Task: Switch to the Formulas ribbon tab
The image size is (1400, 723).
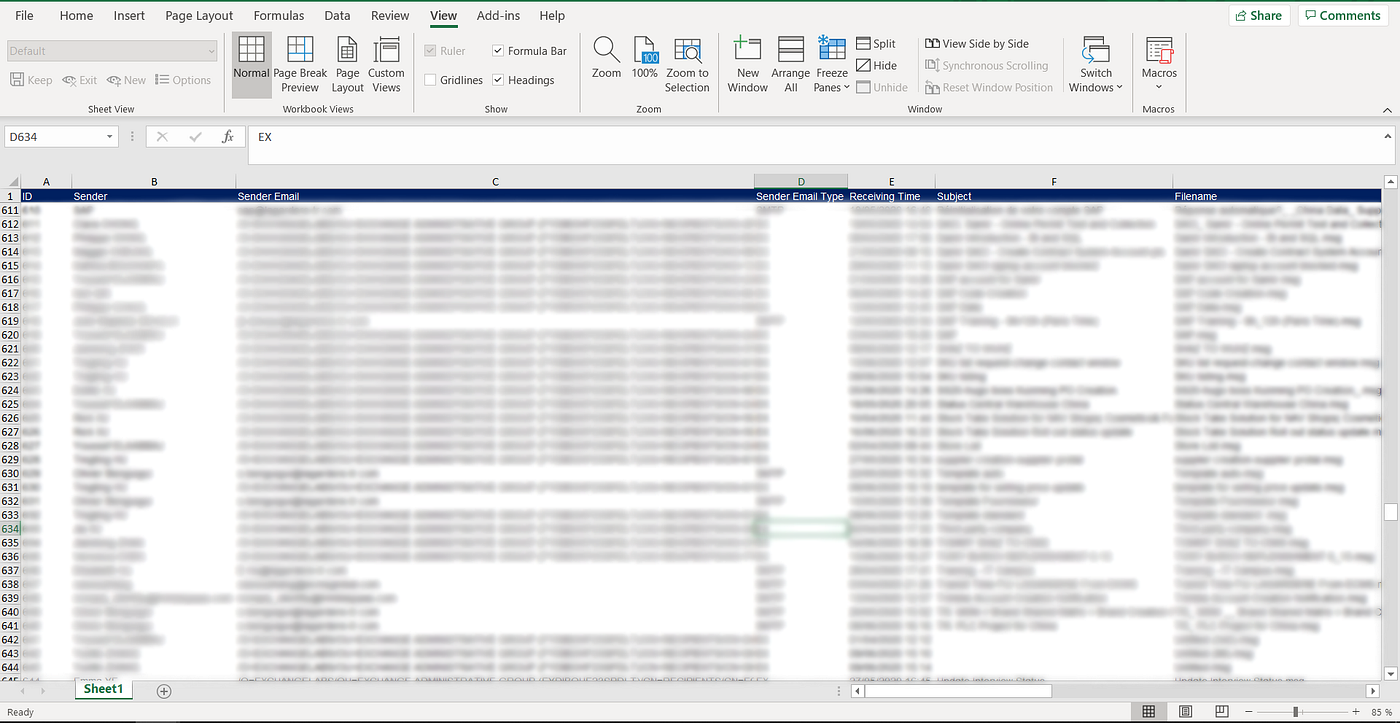Action: pos(278,15)
